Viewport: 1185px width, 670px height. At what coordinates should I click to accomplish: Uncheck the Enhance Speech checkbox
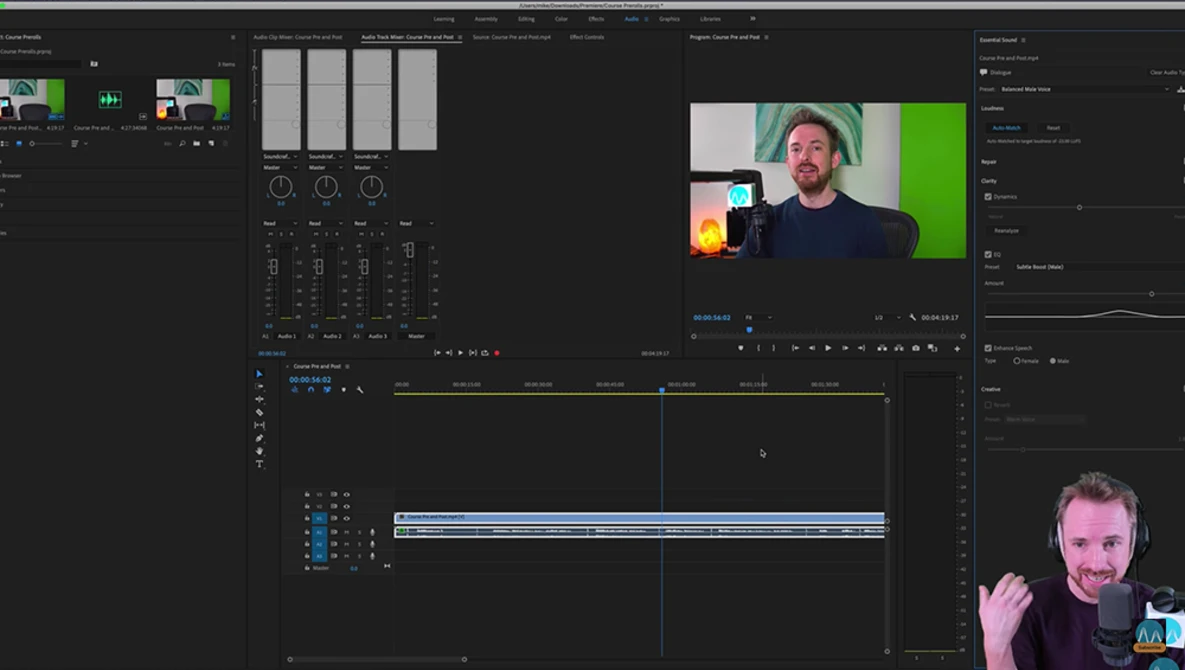988,348
